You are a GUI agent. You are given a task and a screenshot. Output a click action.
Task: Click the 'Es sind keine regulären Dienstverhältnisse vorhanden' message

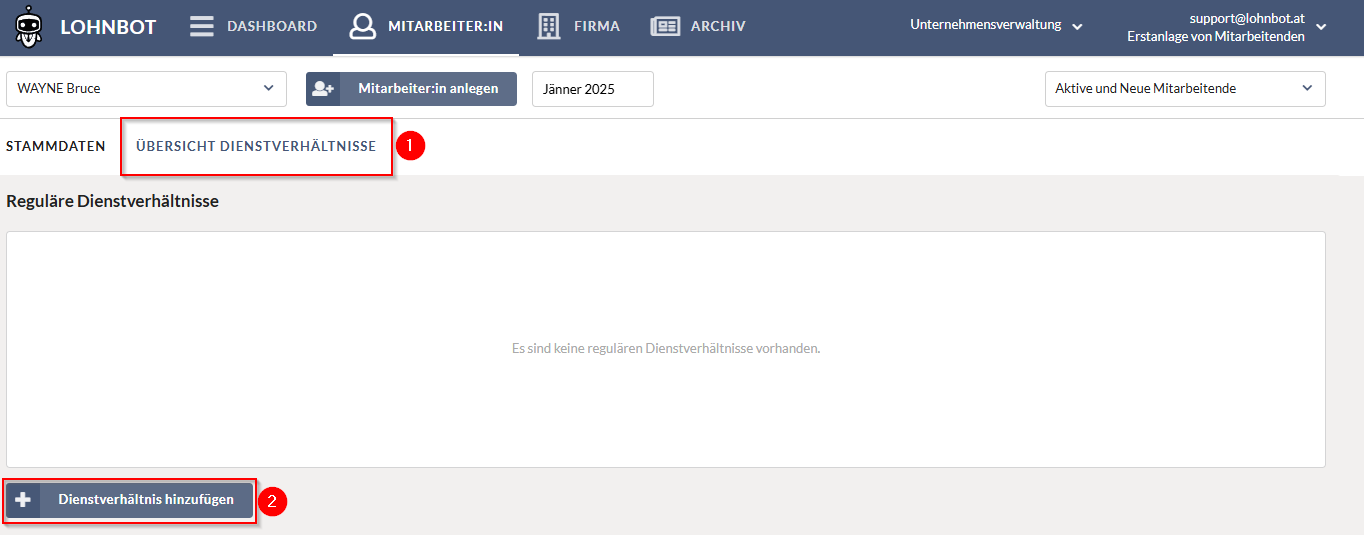click(666, 349)
